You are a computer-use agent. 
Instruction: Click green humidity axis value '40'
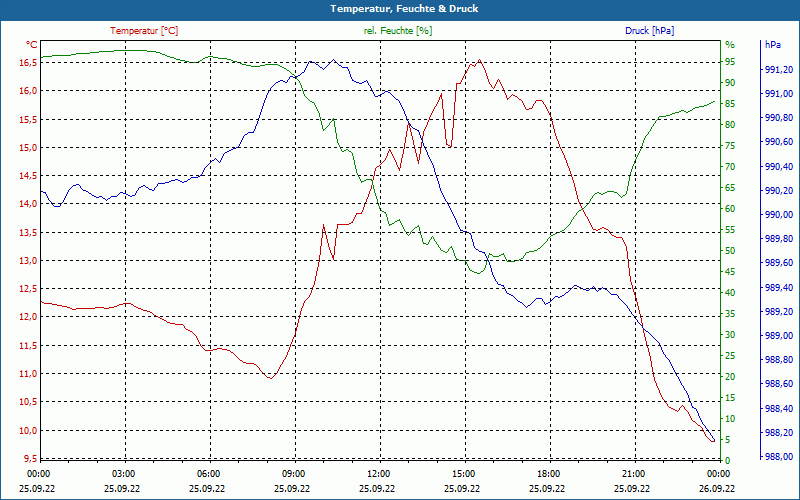(730, 292)
